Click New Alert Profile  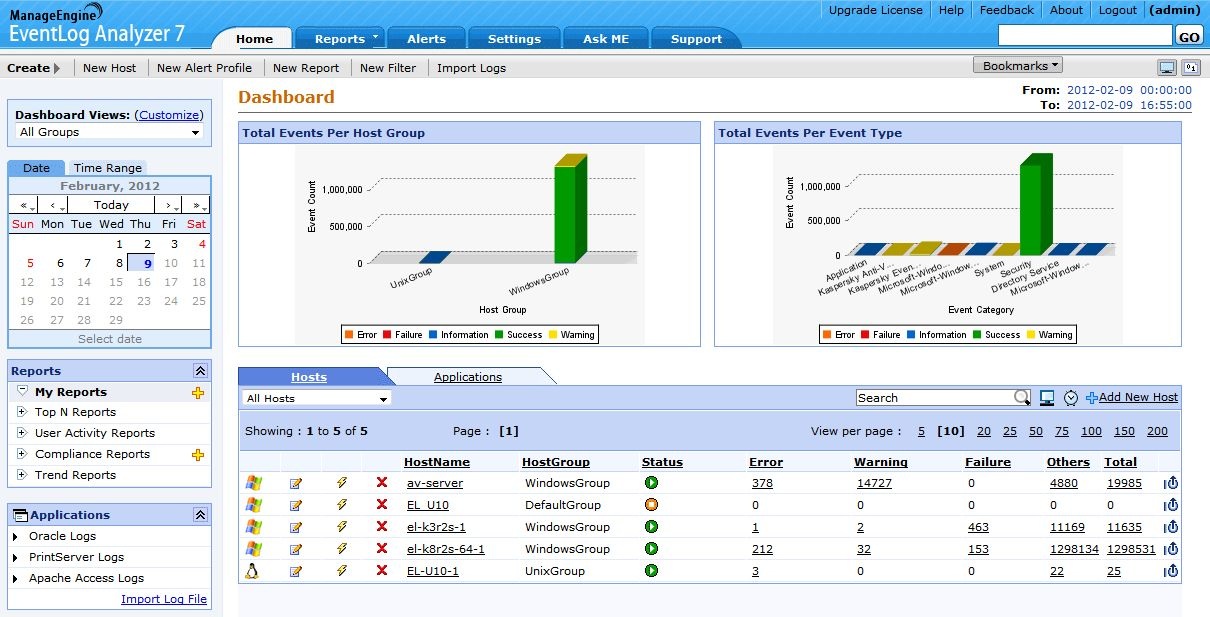[204, 68]
